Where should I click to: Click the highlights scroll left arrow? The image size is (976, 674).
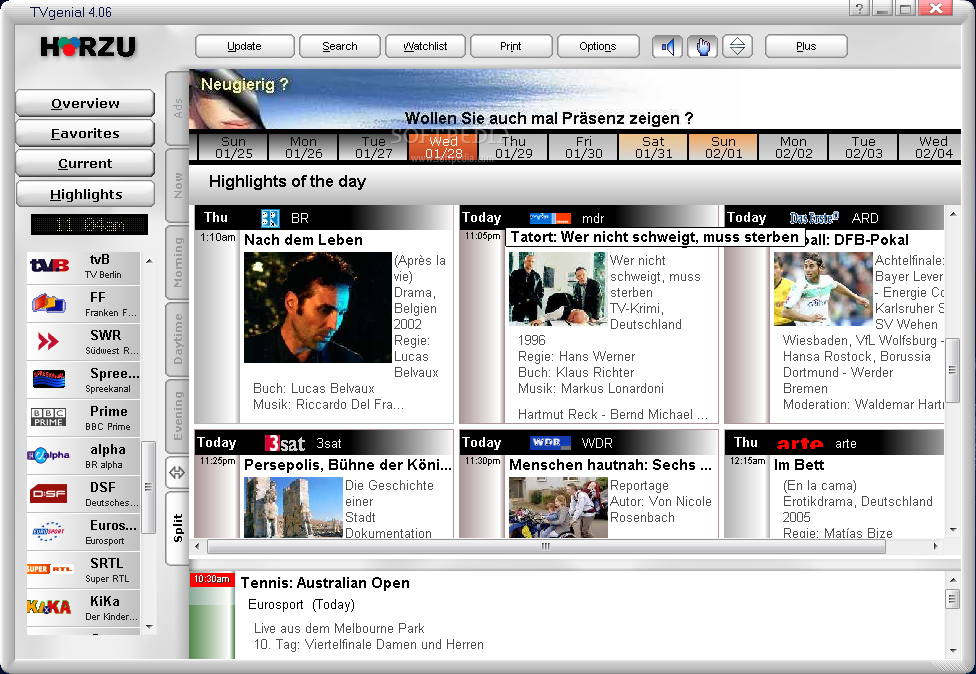pyautogui.click(x=197, y=546)
